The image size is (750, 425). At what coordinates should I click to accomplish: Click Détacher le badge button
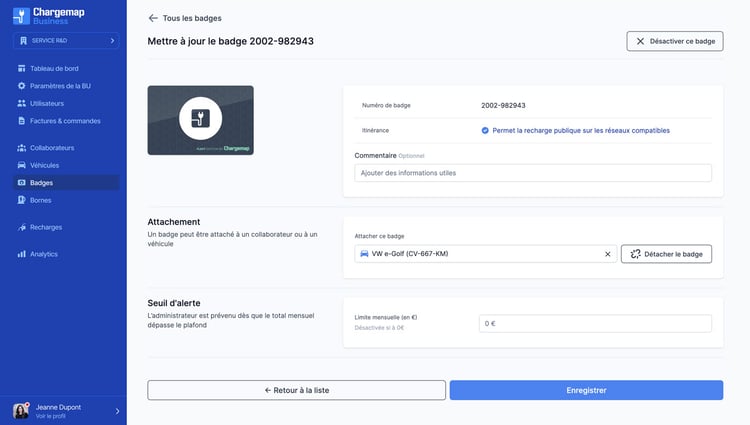coord(666,254)
